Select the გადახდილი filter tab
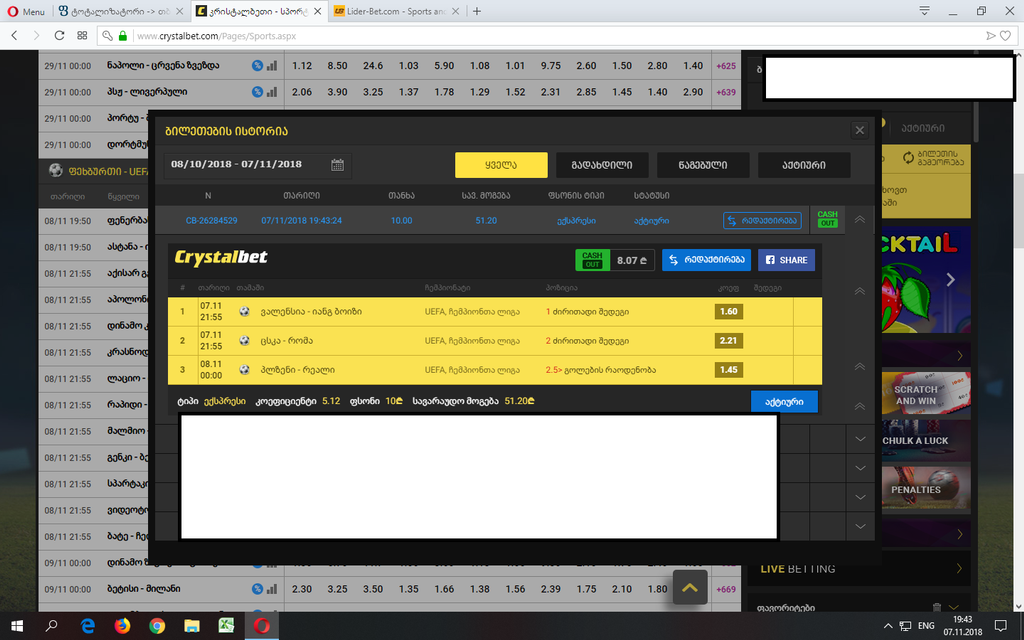1024x640 pixels. point(602,165)
